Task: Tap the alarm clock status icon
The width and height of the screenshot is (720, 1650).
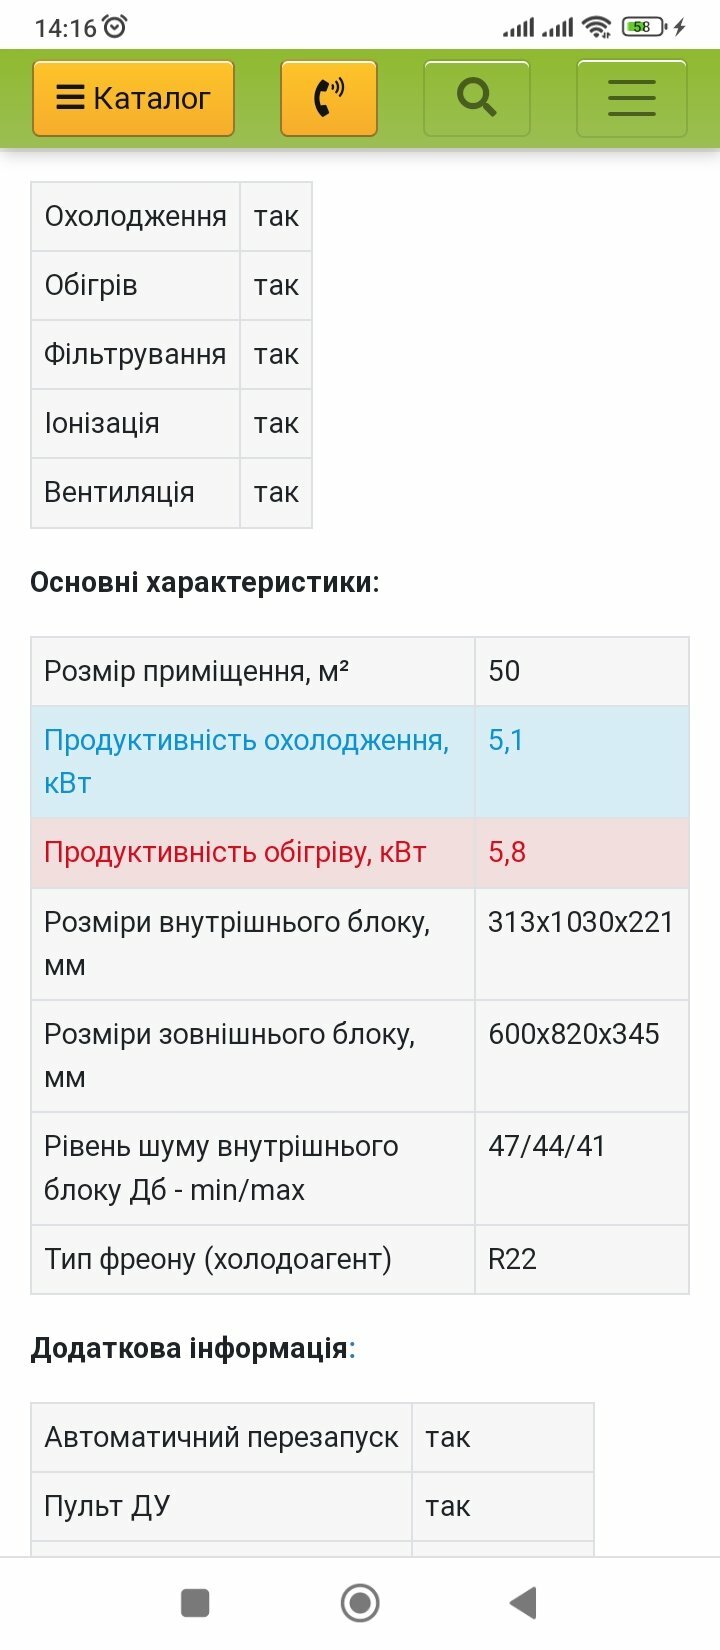Action: [x=115, y=27]
